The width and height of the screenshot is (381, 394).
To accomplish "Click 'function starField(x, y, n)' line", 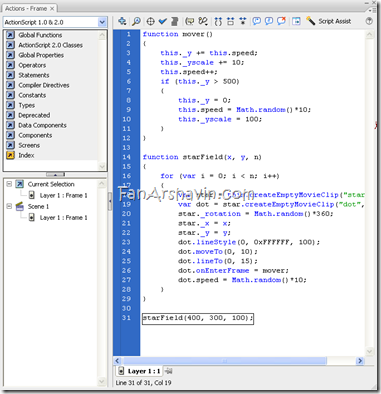I will point(202,157).
